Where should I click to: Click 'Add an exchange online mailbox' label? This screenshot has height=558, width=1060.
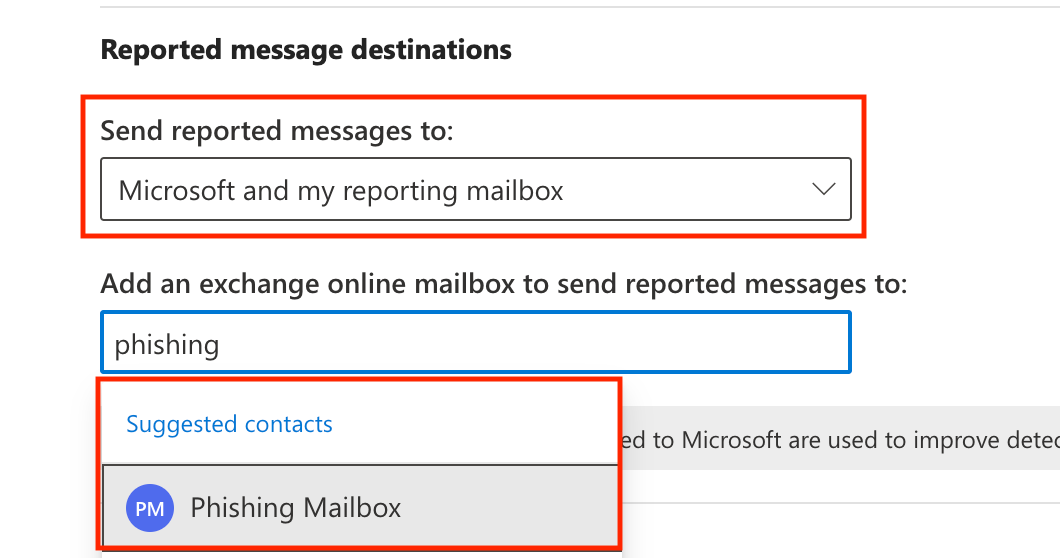click(503, 284)
